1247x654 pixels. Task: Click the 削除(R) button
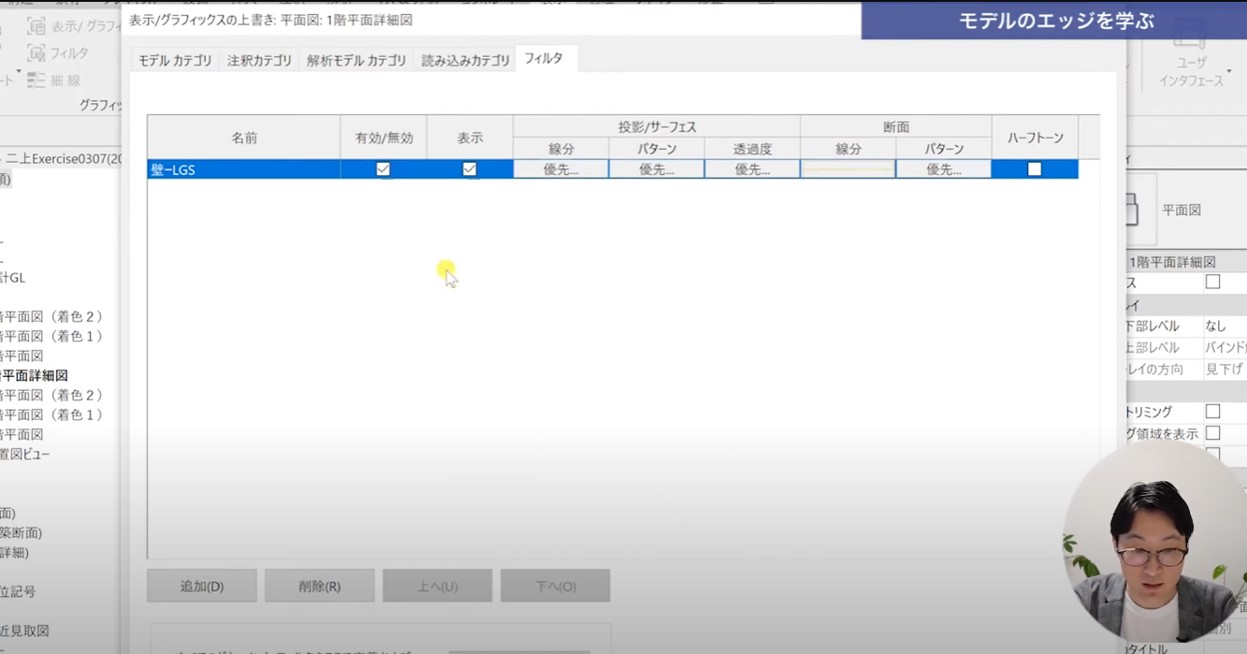click(319, 586)
